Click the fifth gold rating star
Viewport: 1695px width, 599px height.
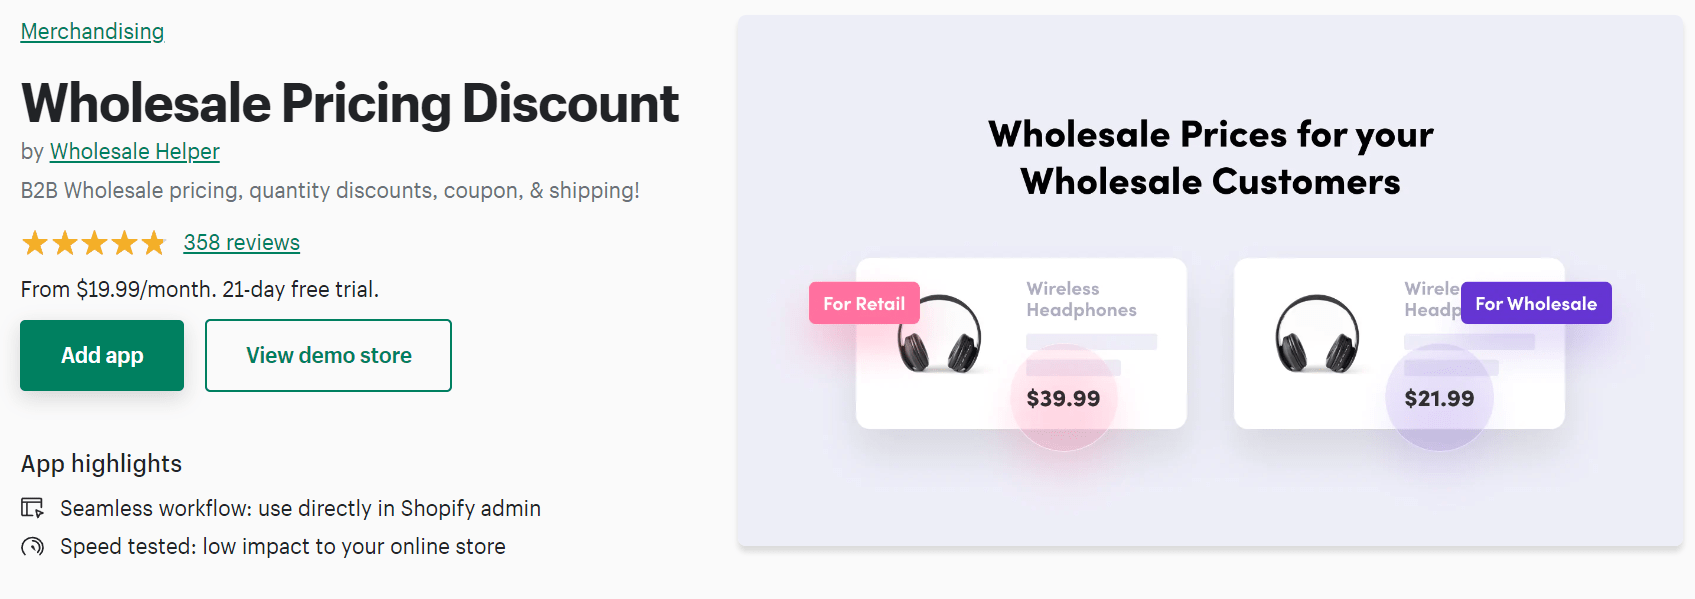[153, 243]
